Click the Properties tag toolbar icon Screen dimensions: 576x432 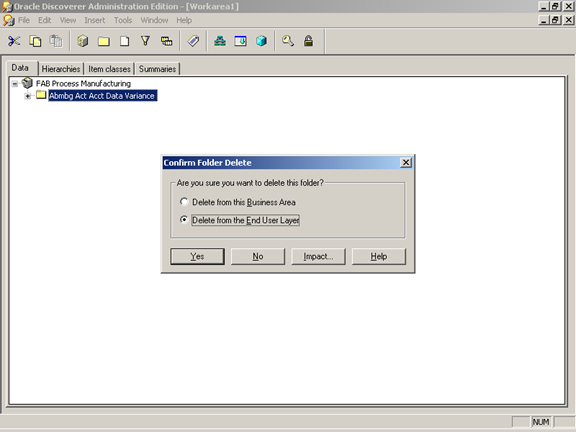[193, 41]
